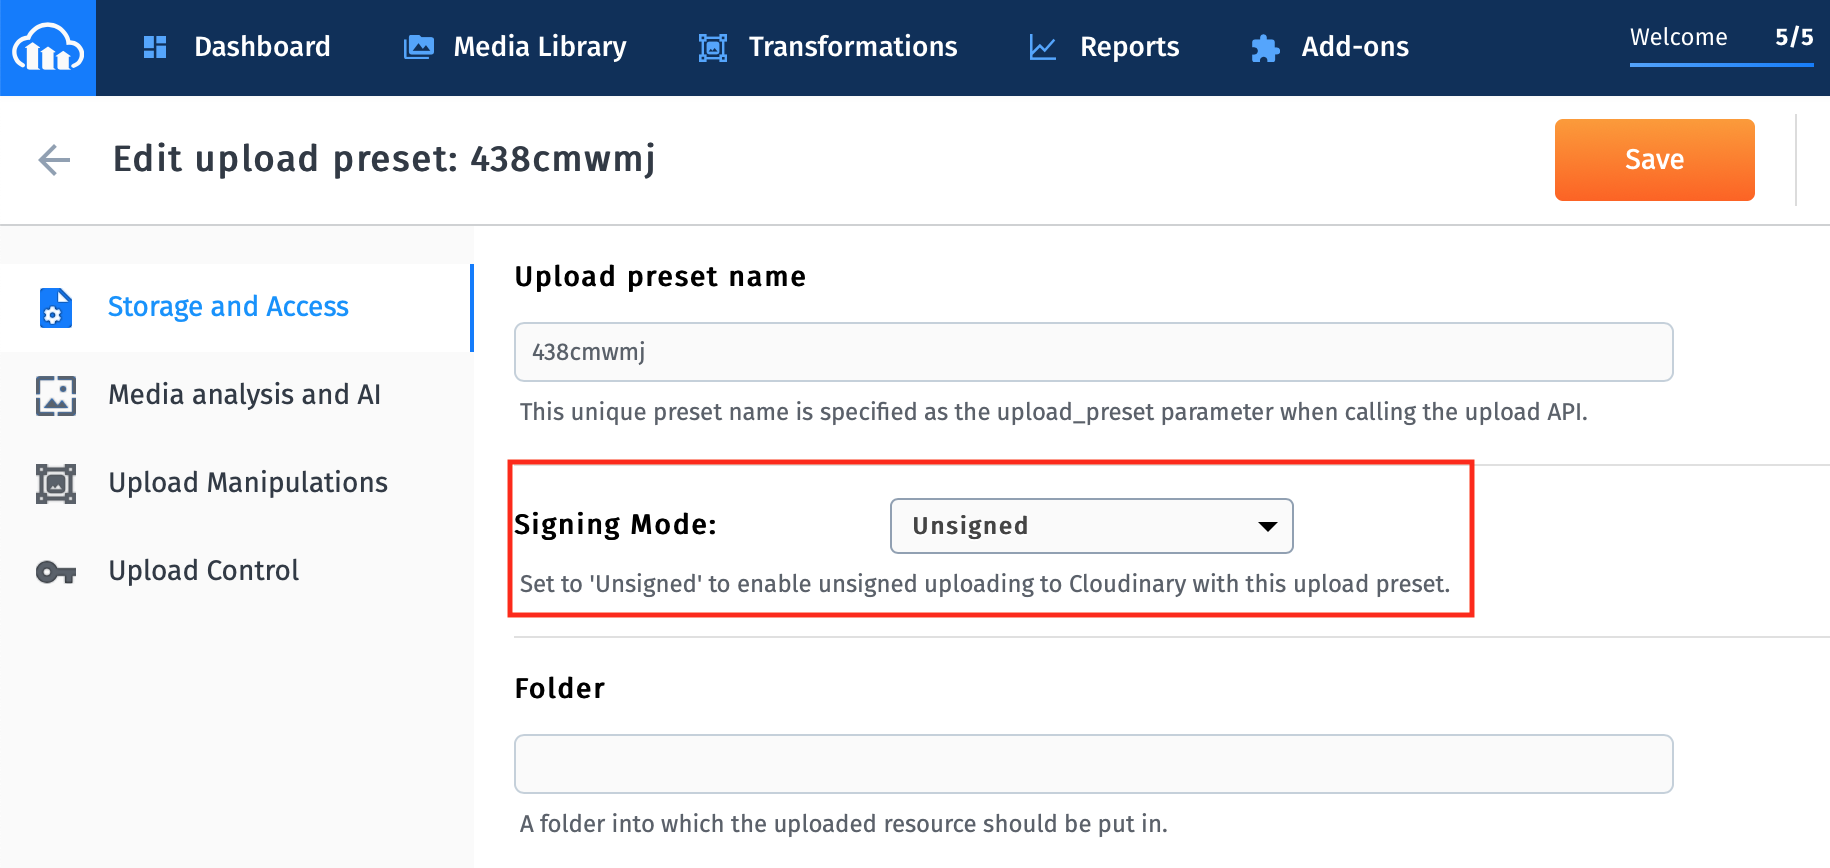Switch to Upload Control section
Image resolution: width=1830 pixels, height=868 pixels.
pos(203,571)
